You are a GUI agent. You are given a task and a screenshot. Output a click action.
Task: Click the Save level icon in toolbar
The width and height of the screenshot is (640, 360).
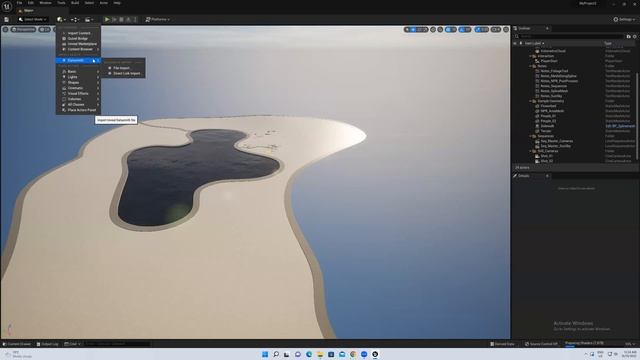click(x=7, y=19)
